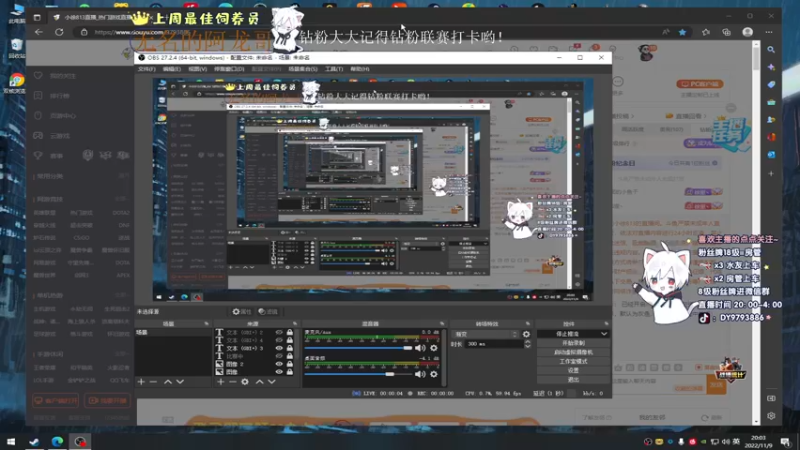The height and width of the screenshot is (450, 800).
Task: Toggle visibility of bottom 图像 source
Action: pos(279,371)
